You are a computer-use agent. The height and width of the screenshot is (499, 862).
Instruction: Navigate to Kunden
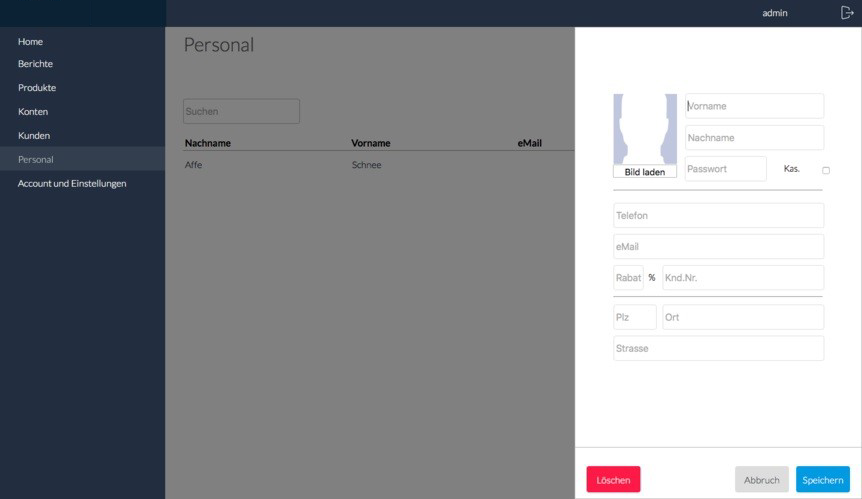(x=34, y=136)
